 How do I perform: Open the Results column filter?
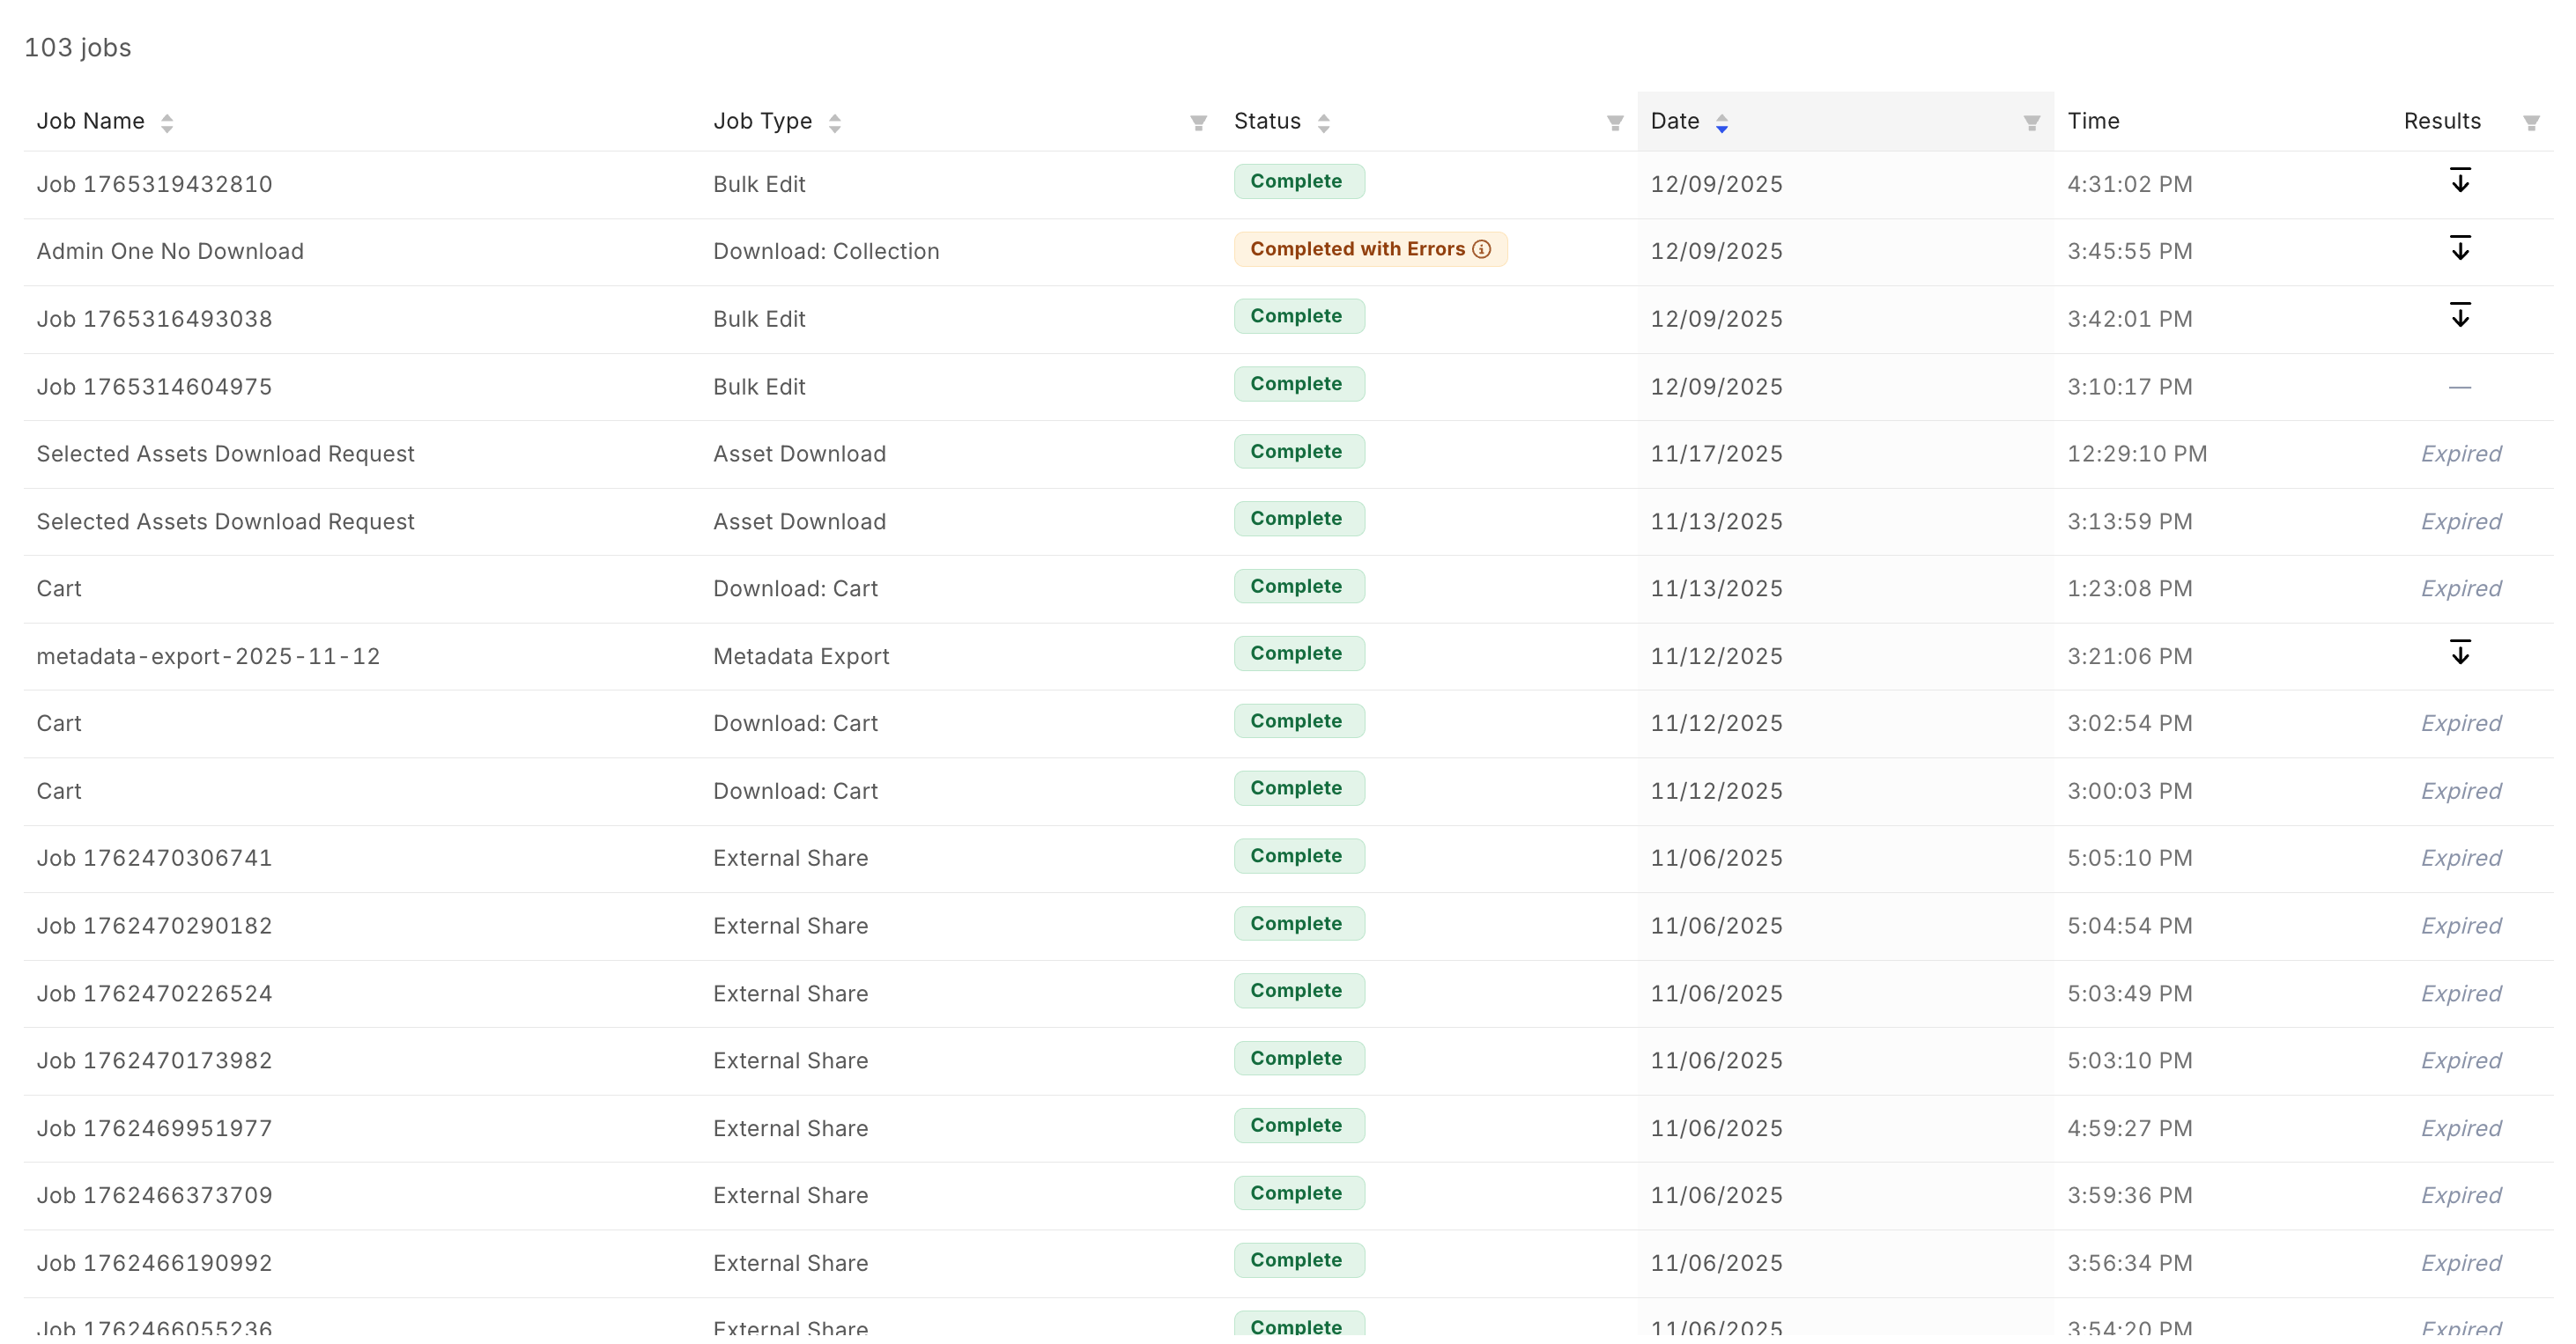pos(2531,123)
